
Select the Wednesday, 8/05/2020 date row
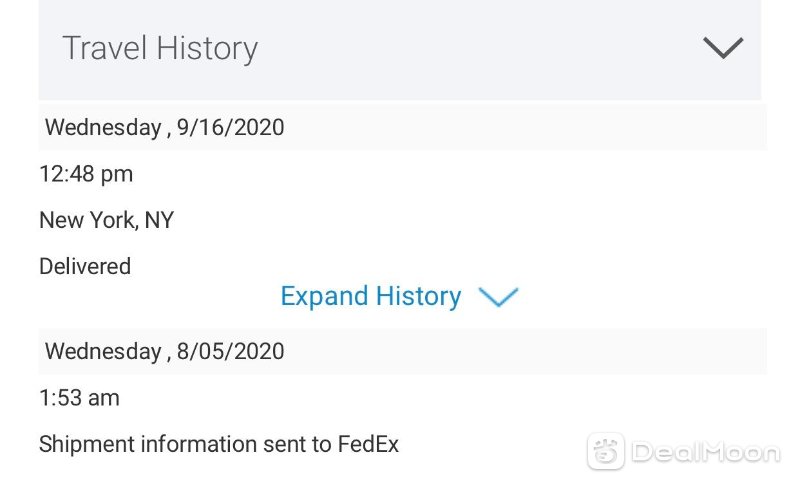pos(403,351)
